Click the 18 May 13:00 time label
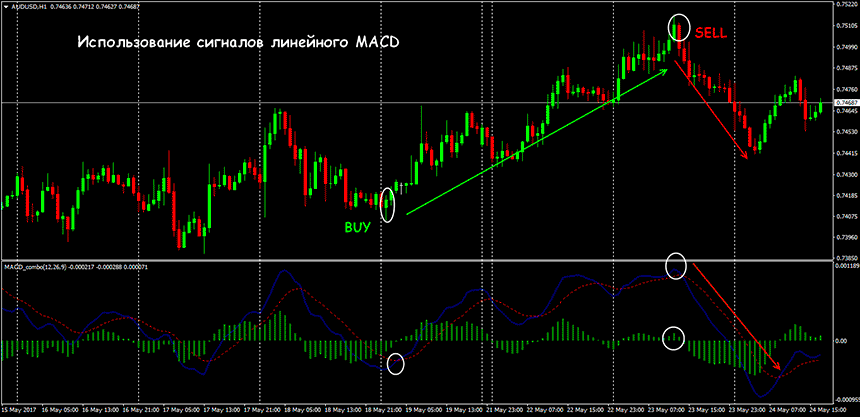The image size is (860, 417). [341, 410]
